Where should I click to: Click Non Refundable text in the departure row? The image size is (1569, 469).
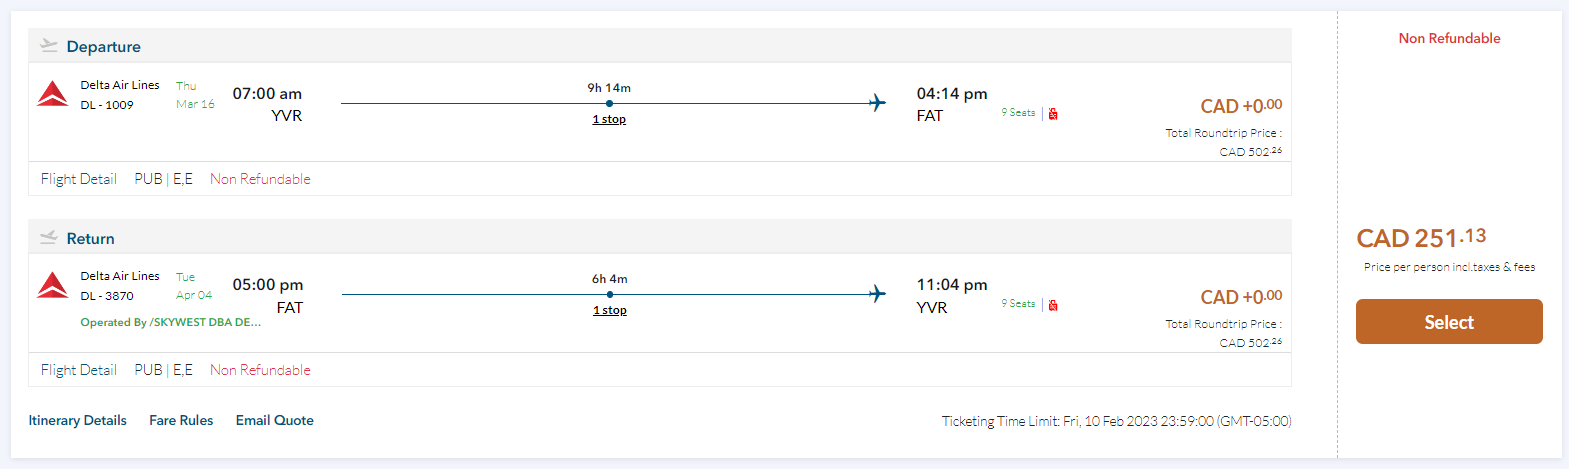pos(260,179)
